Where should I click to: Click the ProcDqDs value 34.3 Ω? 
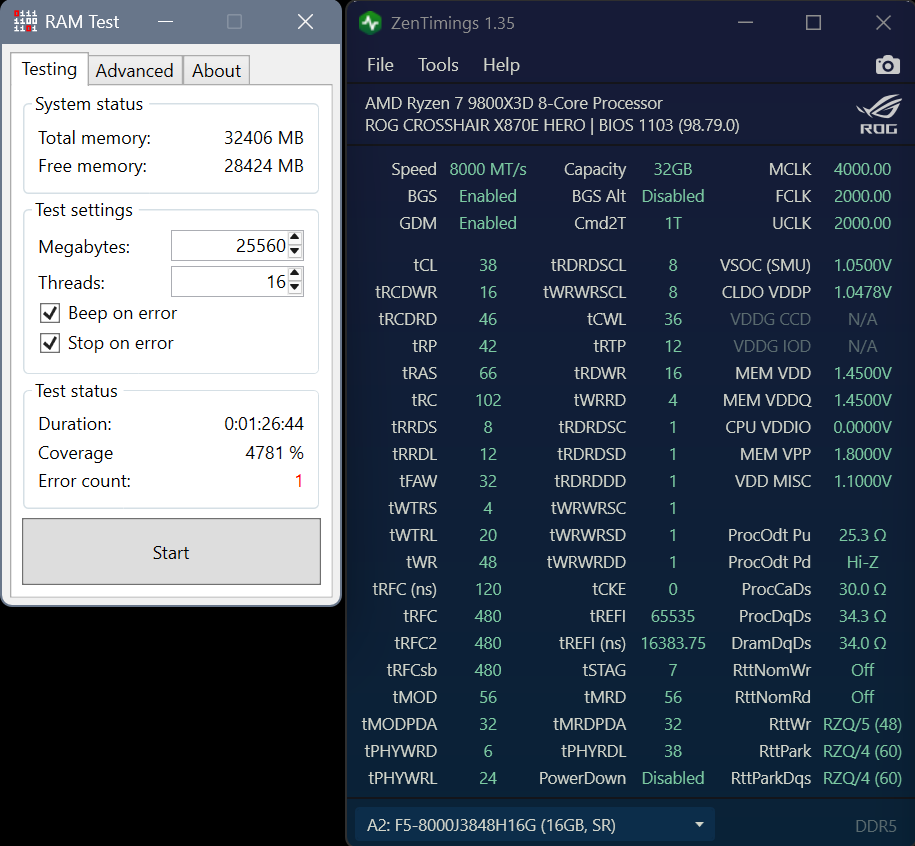pos(862,616)
